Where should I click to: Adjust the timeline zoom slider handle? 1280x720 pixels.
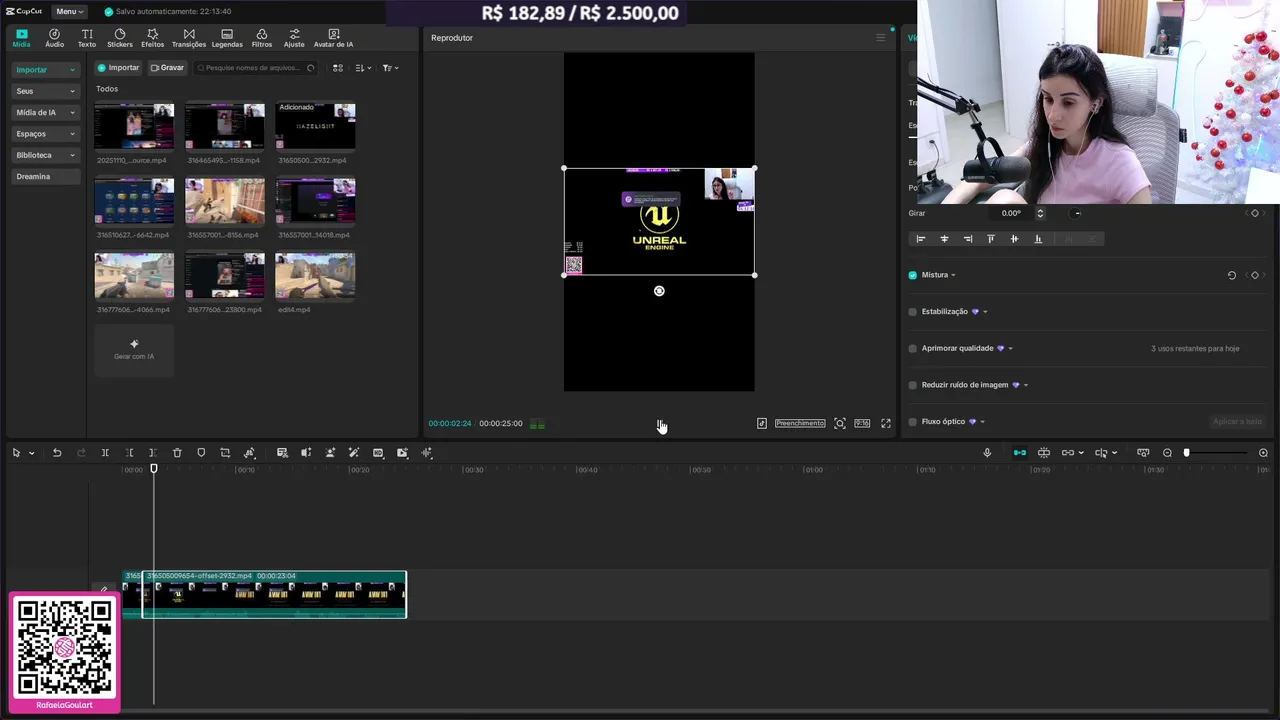pyautogui.click(x=1186, y=453)
